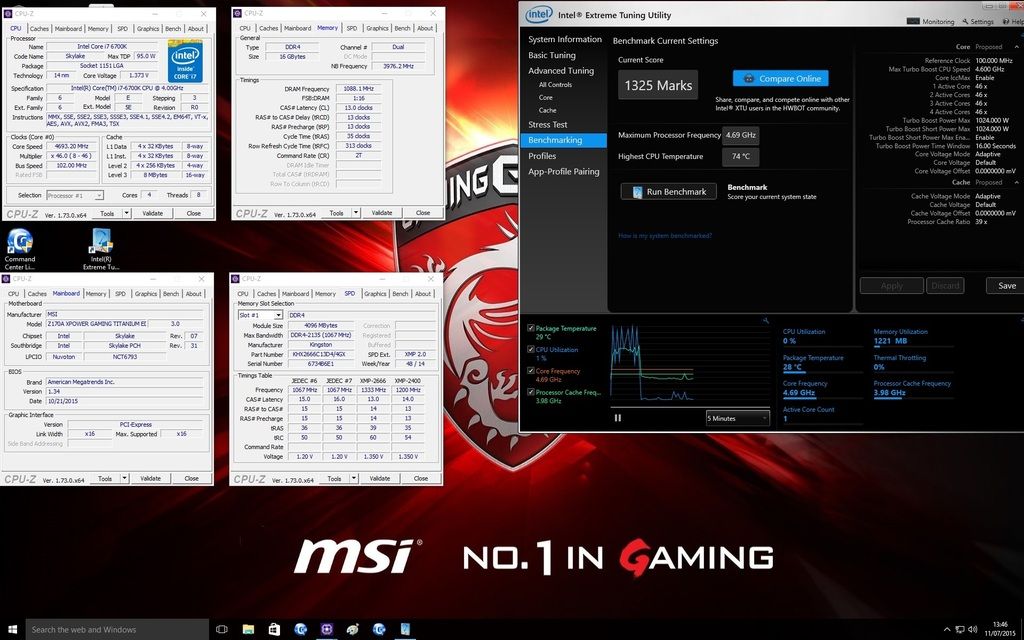Click the network icon in system tray
The image size is (1024, 640).
(x=959, y=630)
